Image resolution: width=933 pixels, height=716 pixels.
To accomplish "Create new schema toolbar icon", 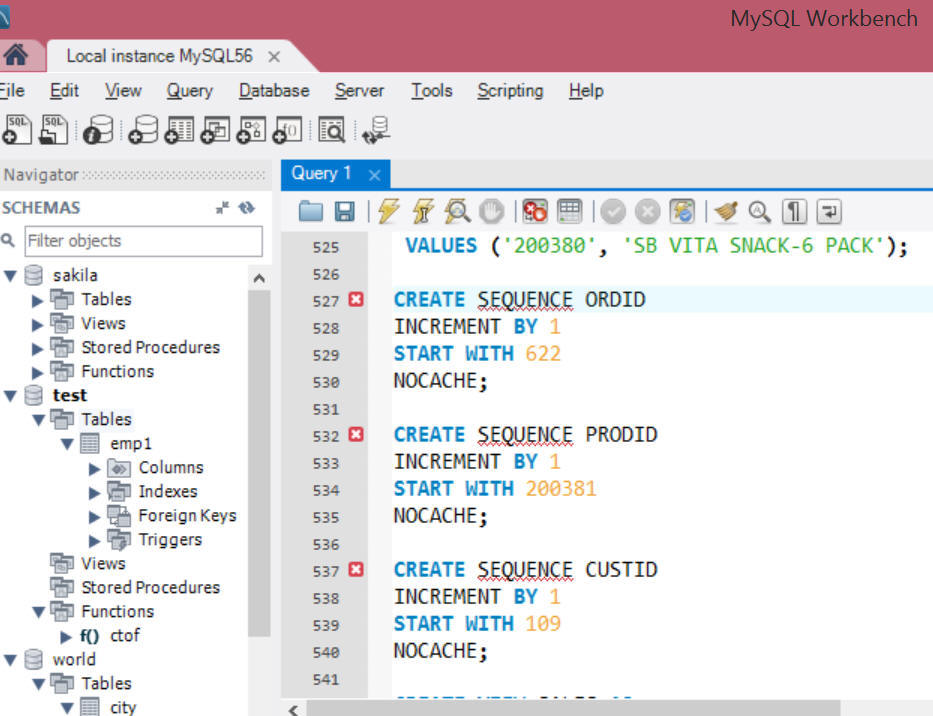I will [x=143, y=130].
